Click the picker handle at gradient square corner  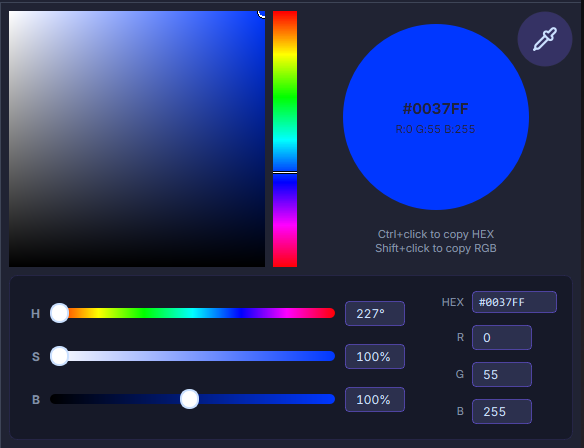pos(262,14)
